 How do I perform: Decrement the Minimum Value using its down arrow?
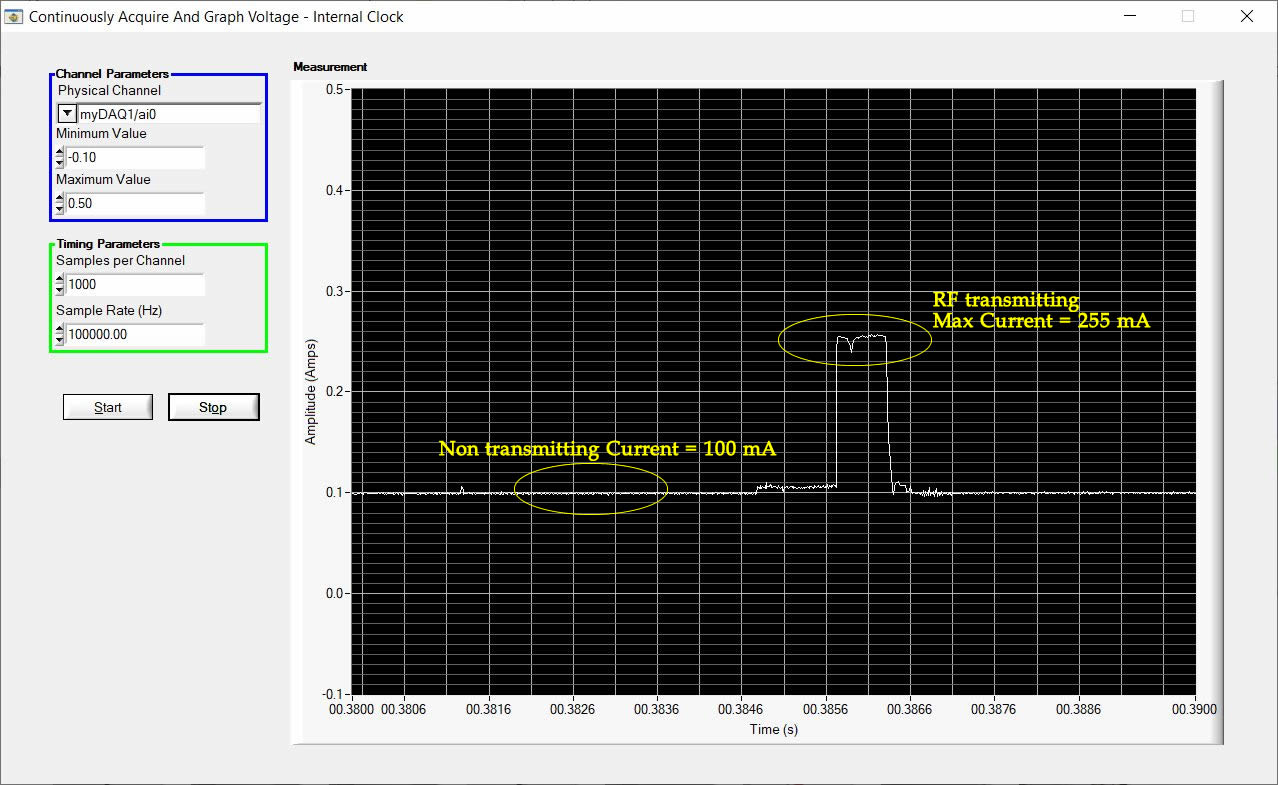pyautogui.click(x=58, y=162)
